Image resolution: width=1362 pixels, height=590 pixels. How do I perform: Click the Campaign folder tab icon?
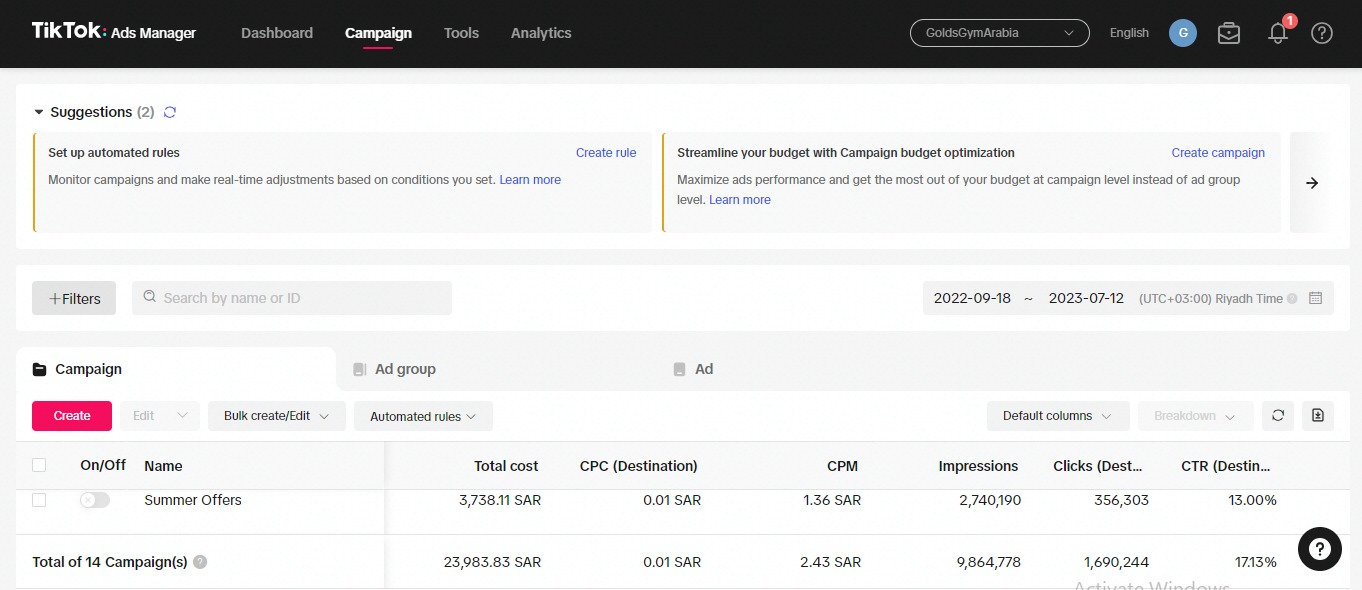click(x=40, y=369)
